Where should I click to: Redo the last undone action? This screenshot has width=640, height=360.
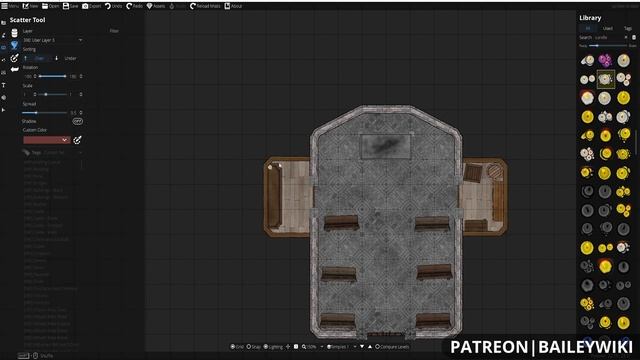point(135,6)
